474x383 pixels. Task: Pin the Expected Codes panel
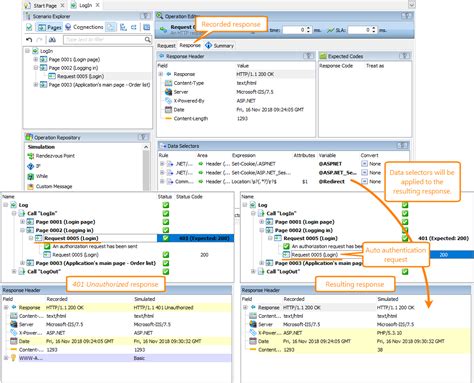click(404, 56)
